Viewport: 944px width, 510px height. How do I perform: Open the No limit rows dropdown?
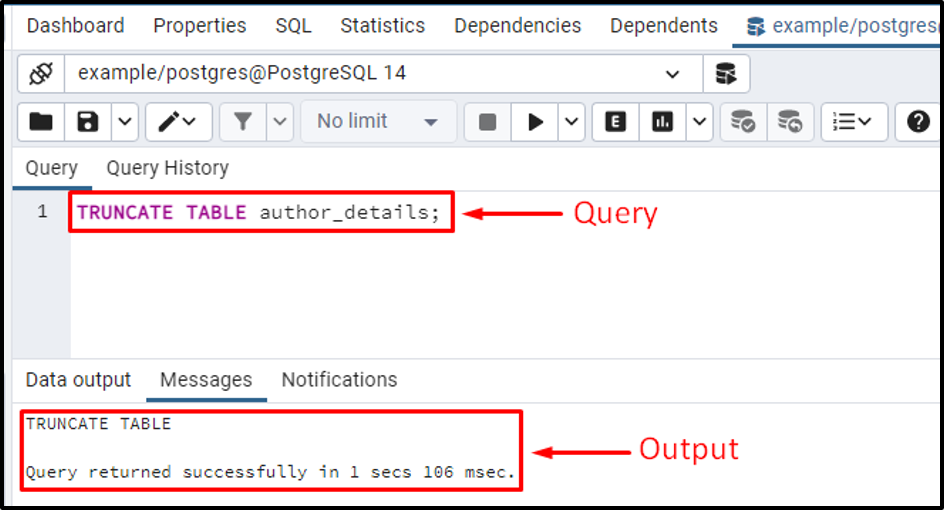pos(378,122)
